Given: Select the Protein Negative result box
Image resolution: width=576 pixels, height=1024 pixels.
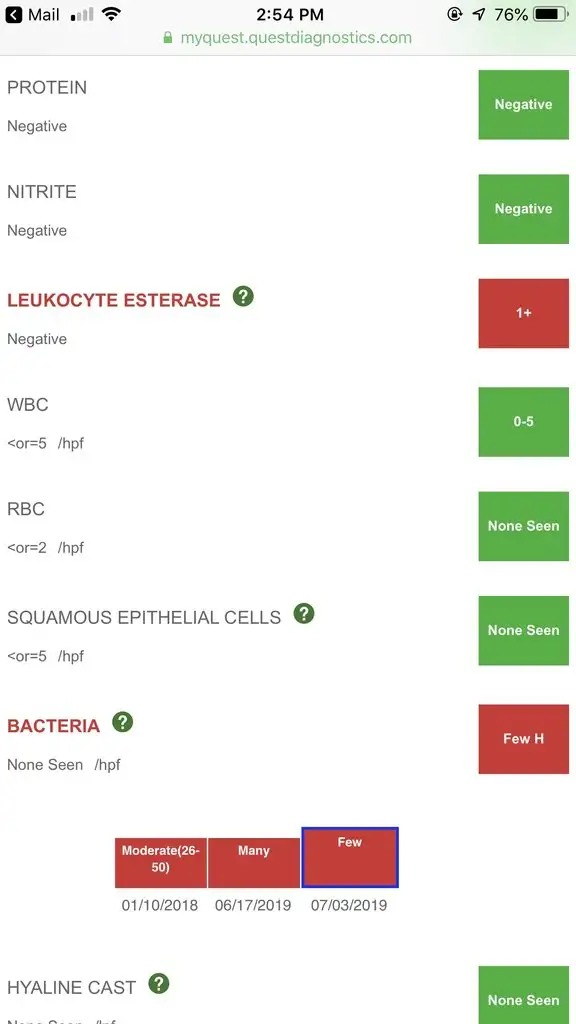Looking at the screenshot, I should (524, 104).
